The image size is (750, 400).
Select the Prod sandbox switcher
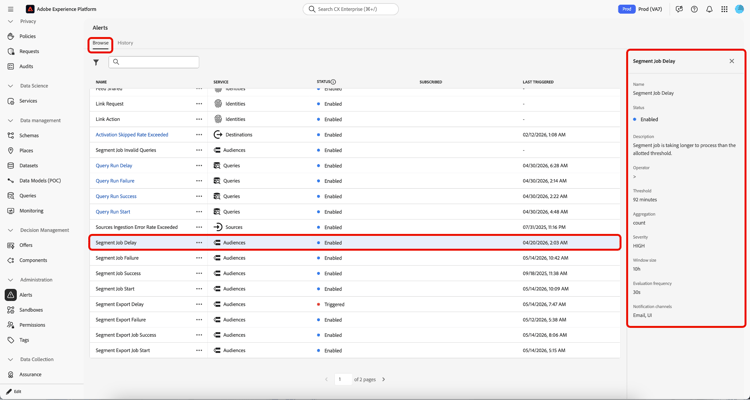pyautogui.click(x=640, y=9)
